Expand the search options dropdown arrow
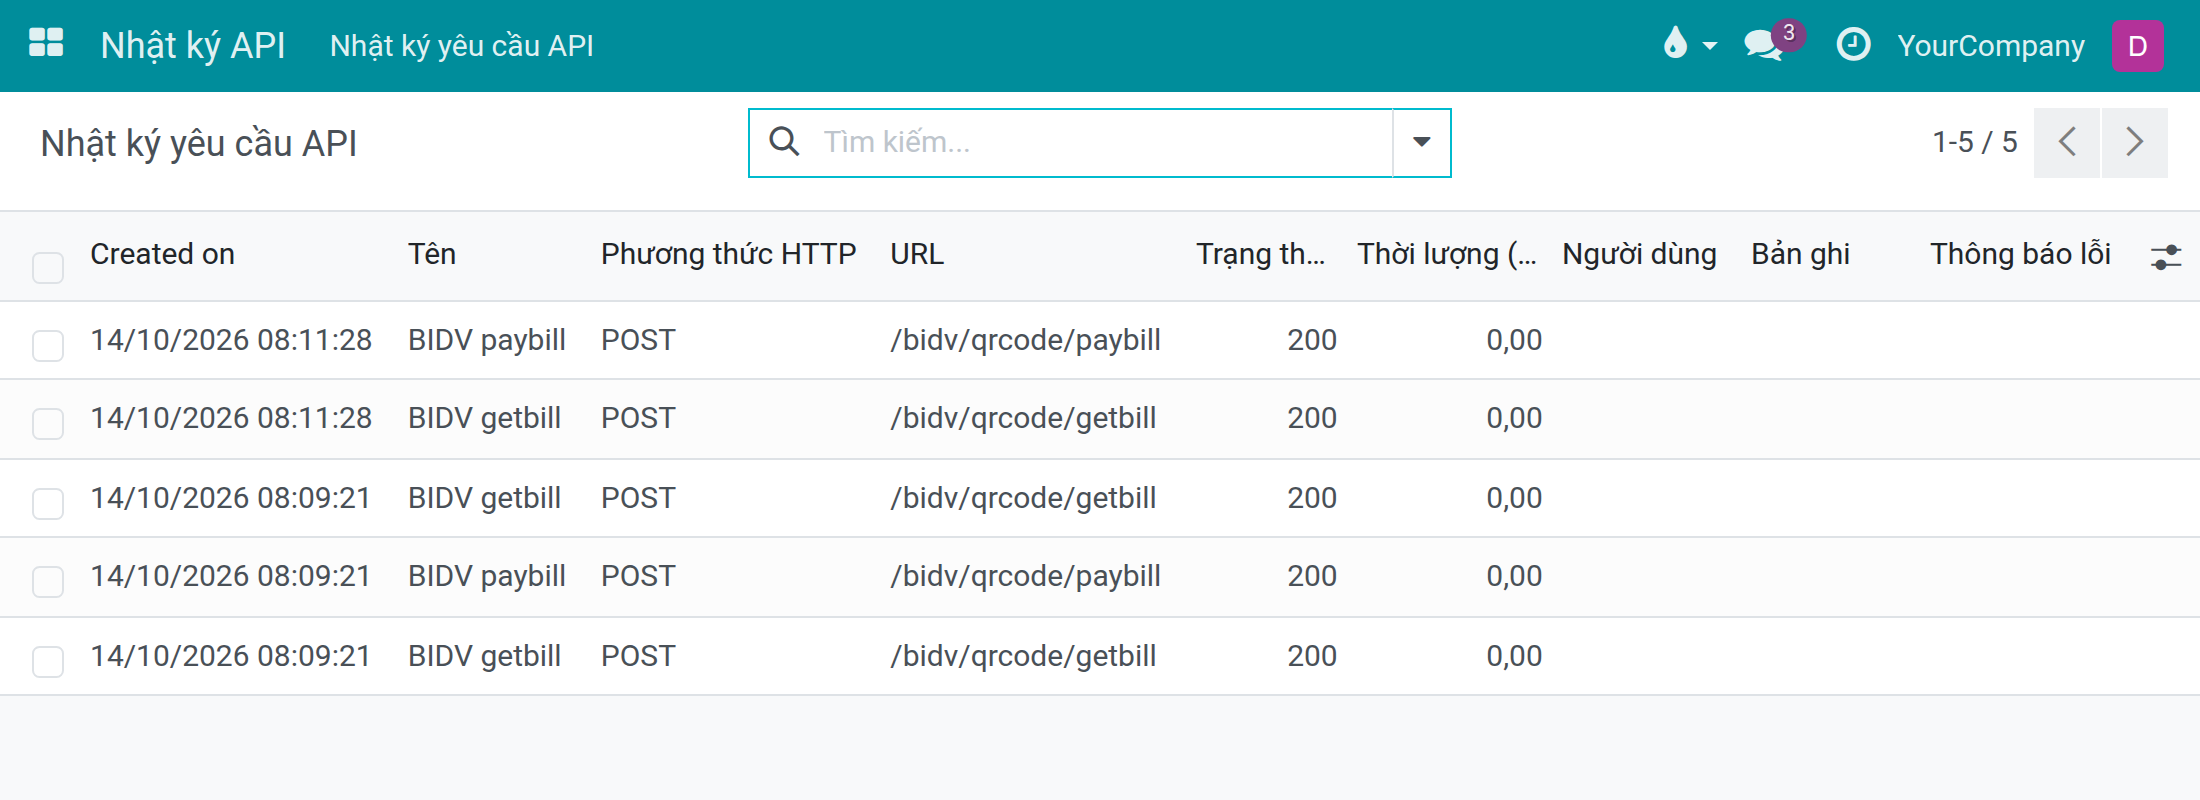This screenshot has height=800, width=2200. [1421, 142]
